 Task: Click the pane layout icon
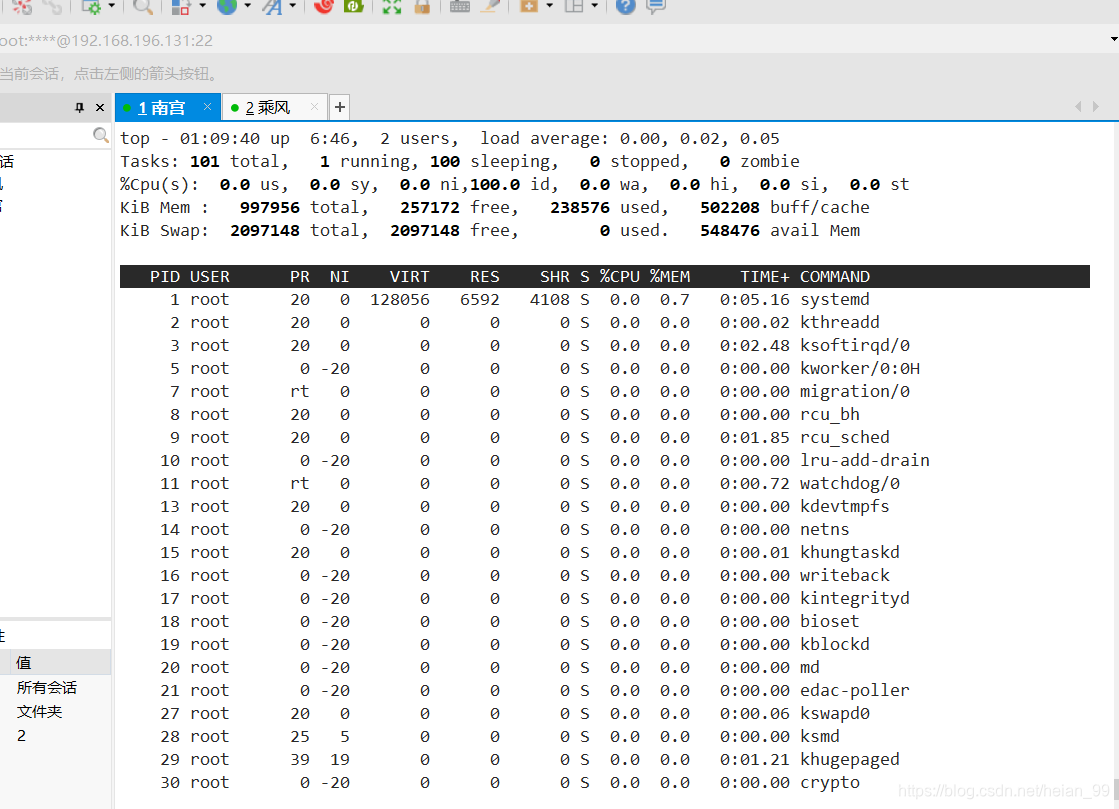tap(574, 6)
